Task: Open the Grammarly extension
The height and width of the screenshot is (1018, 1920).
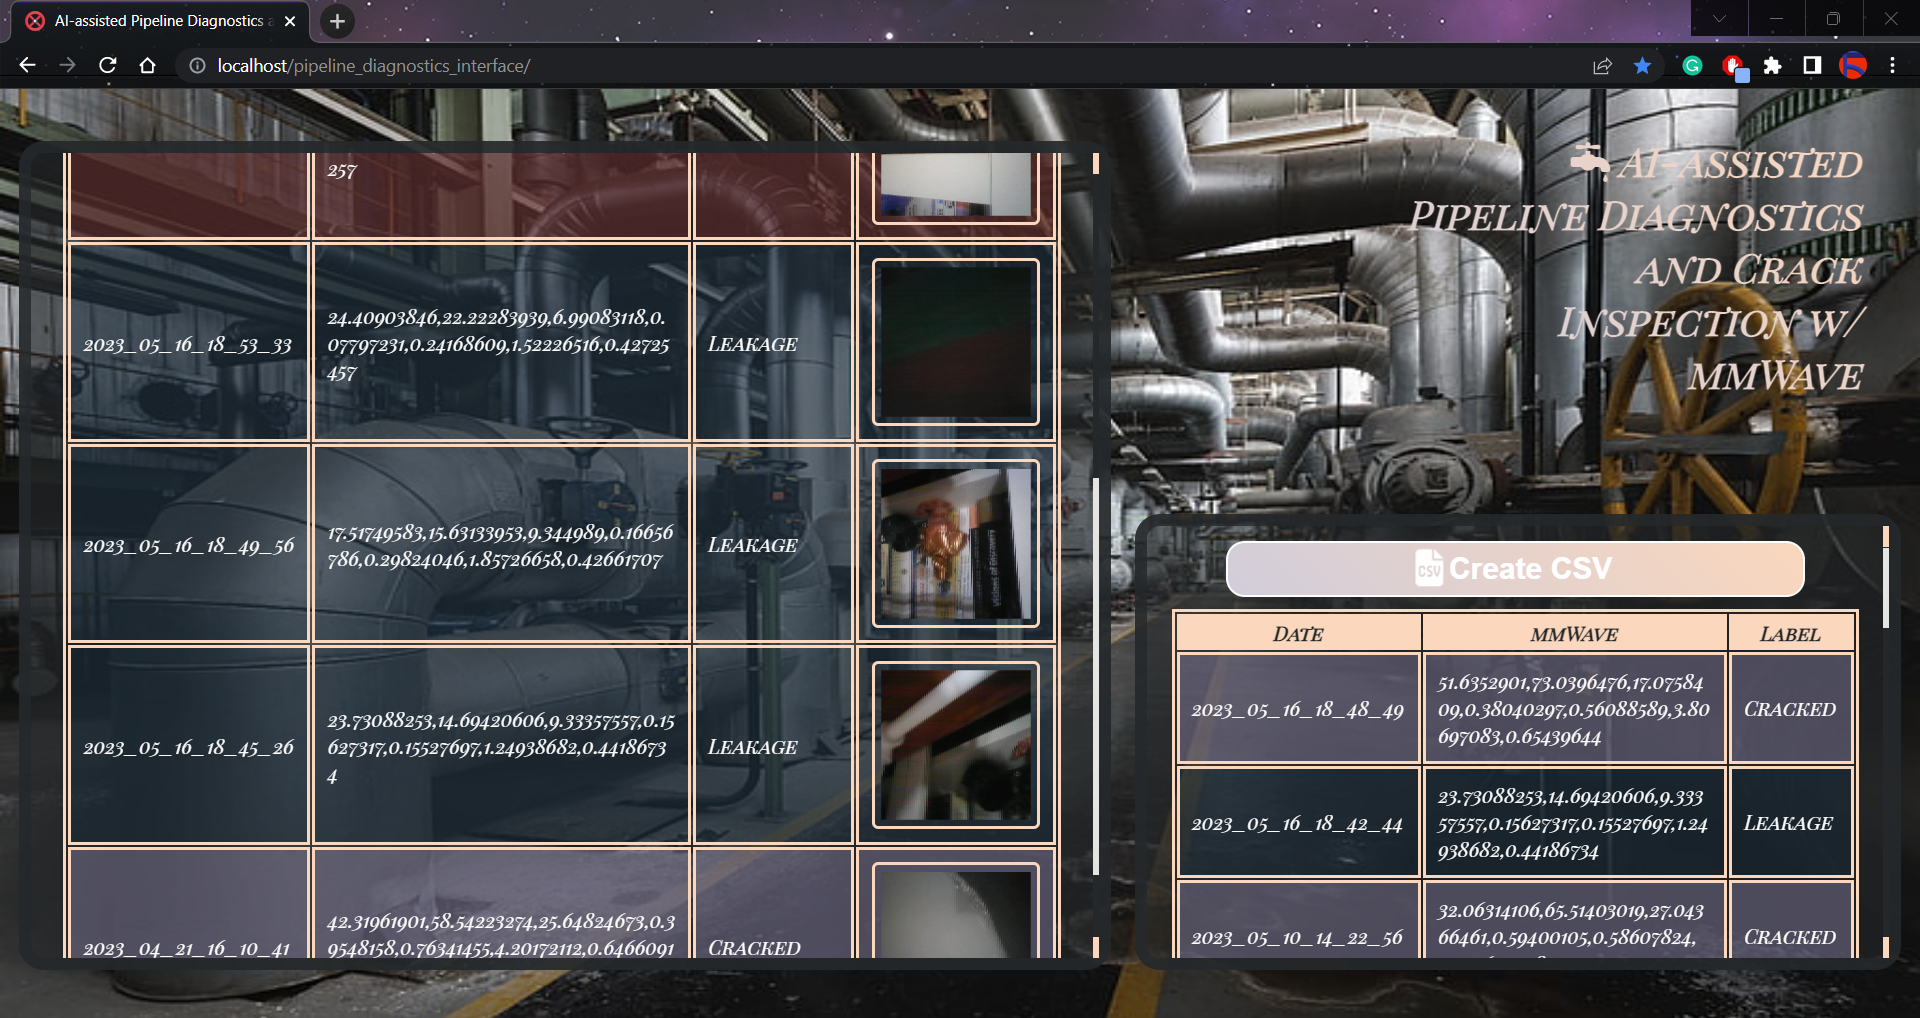Action: [x=1692, y=66]
